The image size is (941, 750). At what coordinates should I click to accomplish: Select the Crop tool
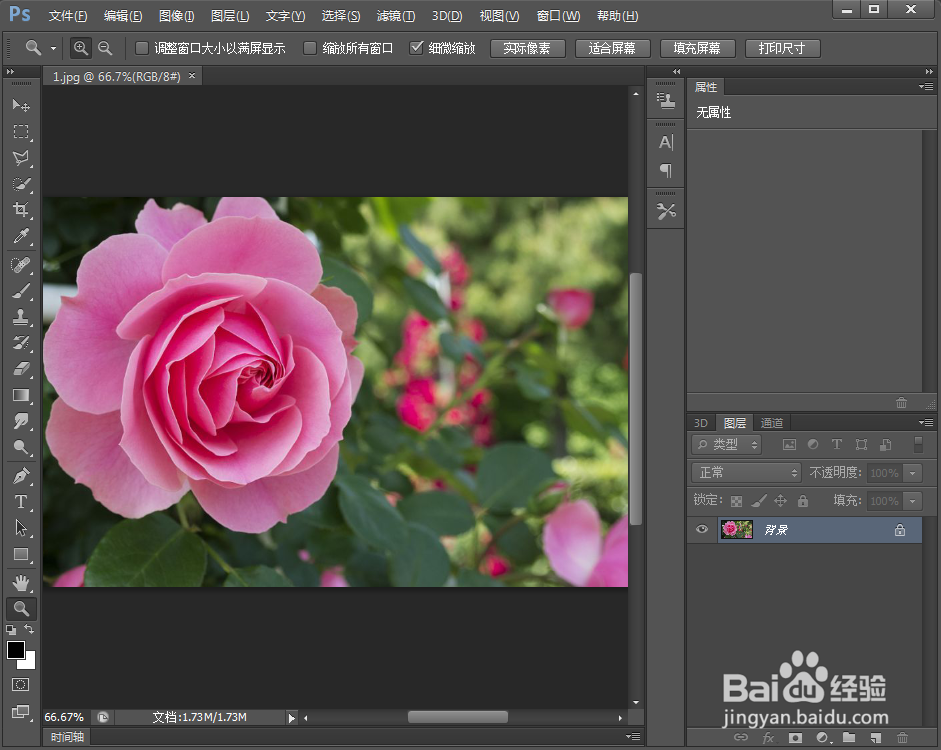coord(21,209)
